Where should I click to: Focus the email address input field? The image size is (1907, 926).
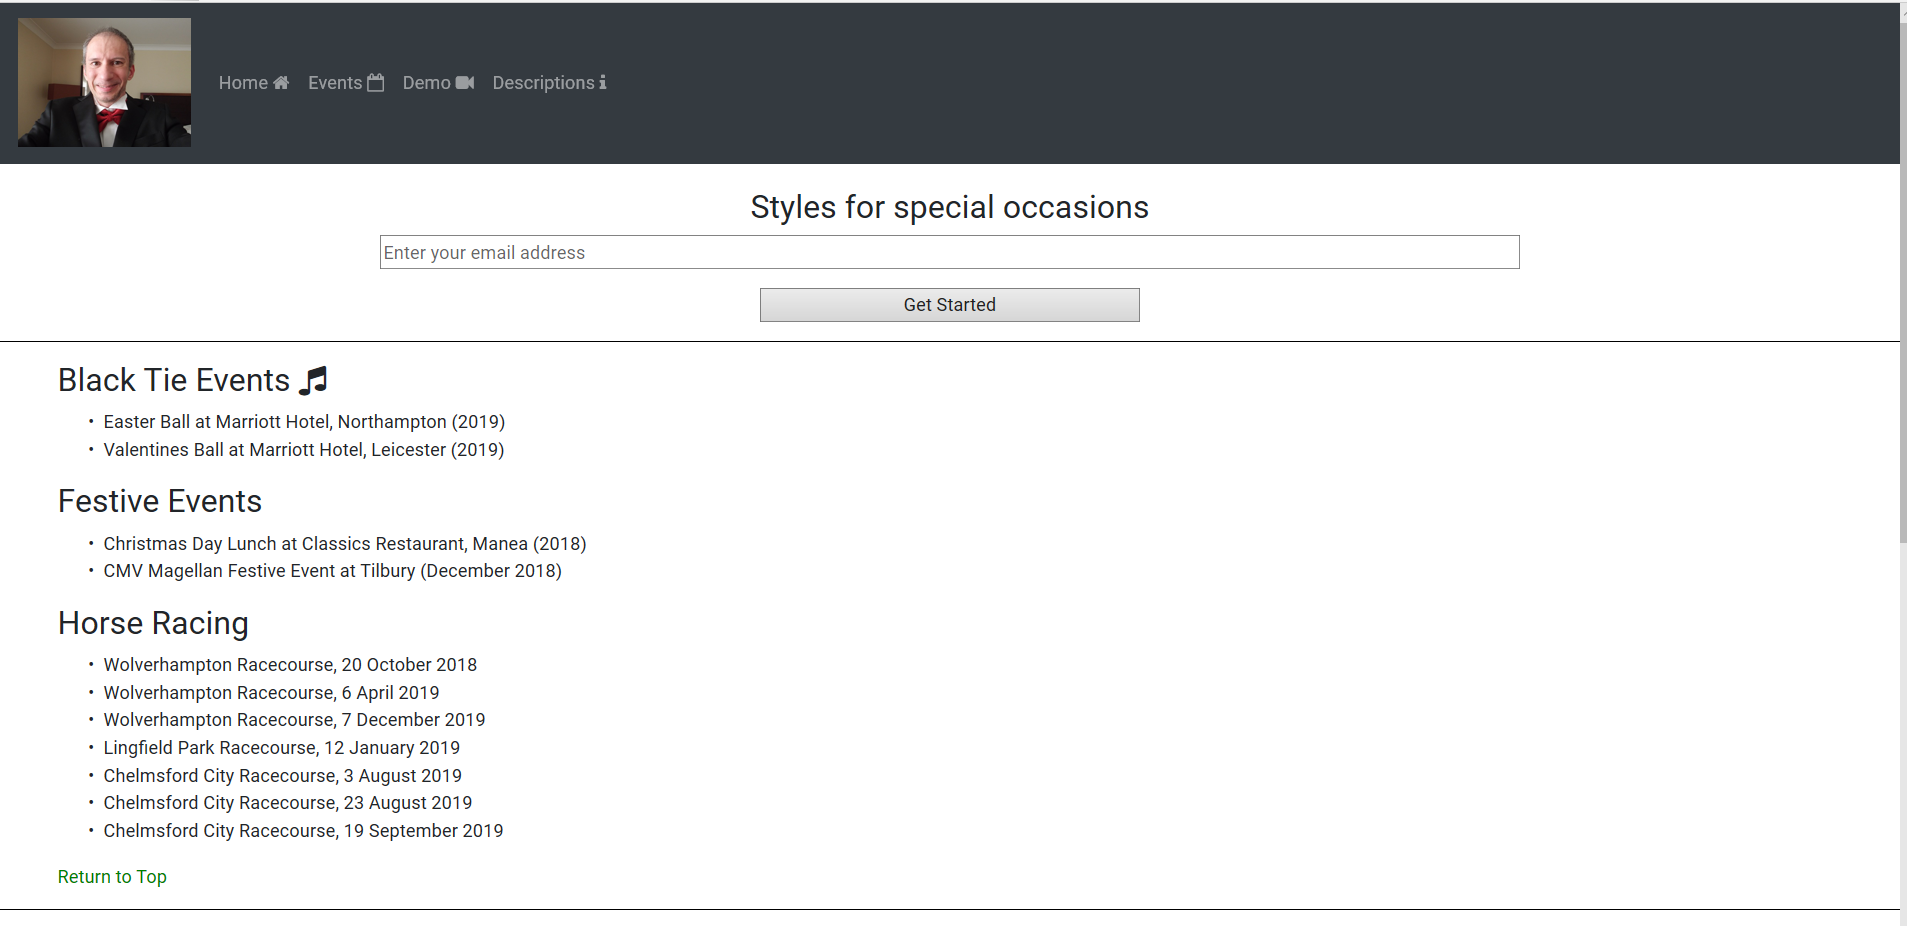point(949,252)
